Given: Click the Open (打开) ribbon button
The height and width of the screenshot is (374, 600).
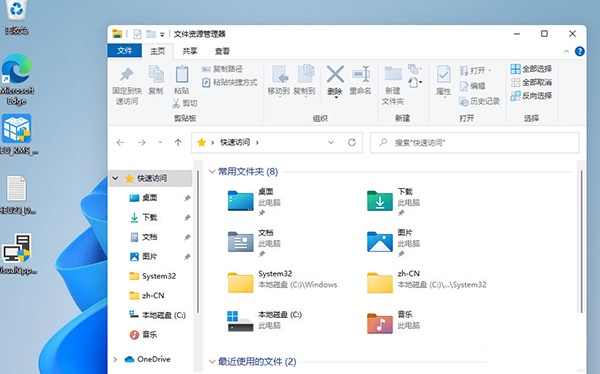Looking at the screenshot, I should click(x=475, y=70).
